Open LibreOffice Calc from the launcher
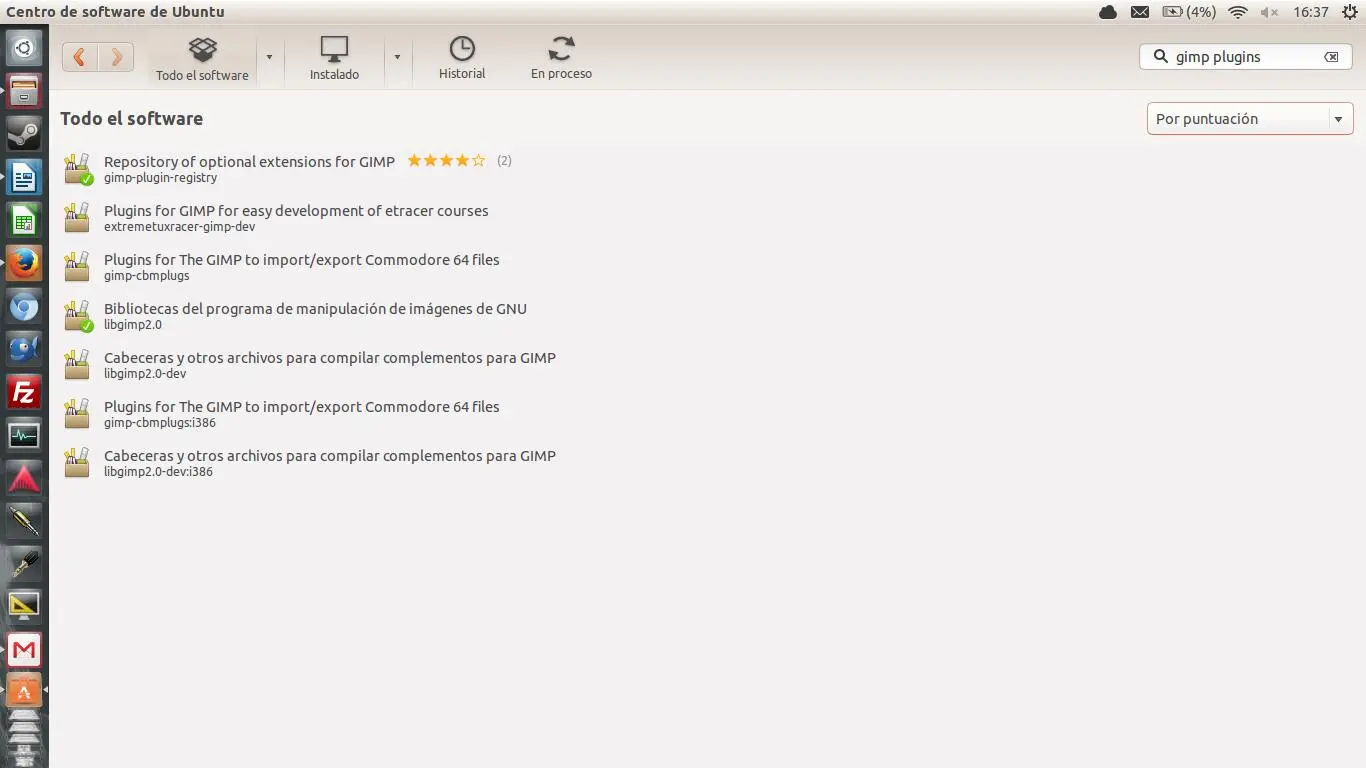Viewport: 1366px width, 768px height. pos(24,220)
